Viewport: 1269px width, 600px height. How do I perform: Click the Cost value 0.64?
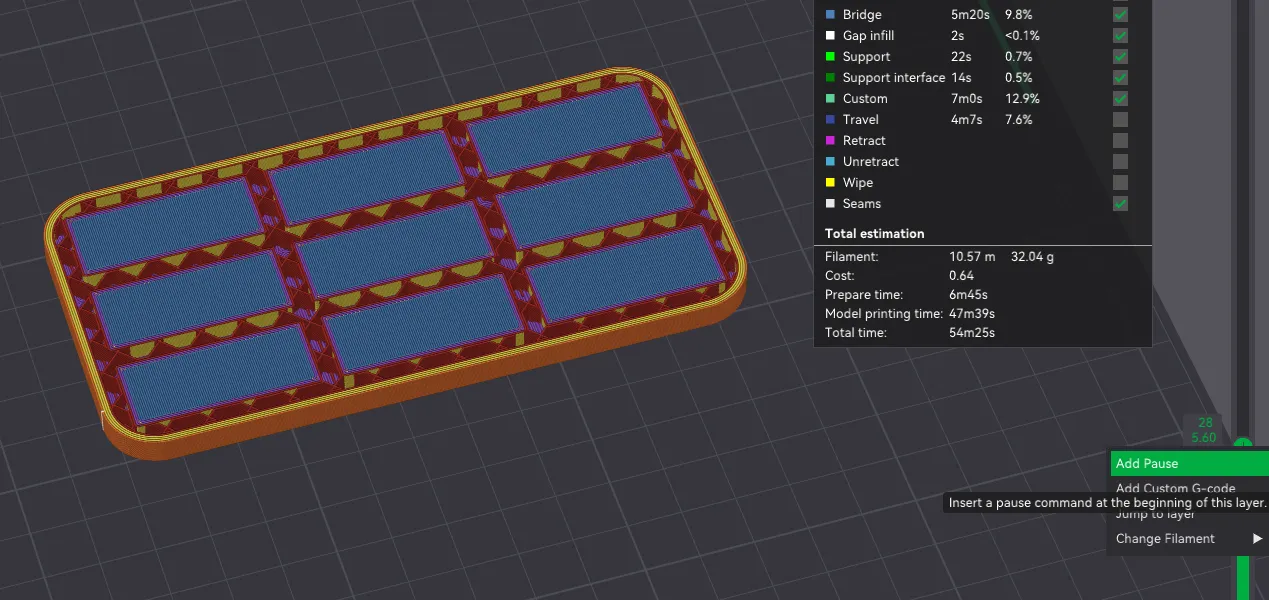[961, 276]
